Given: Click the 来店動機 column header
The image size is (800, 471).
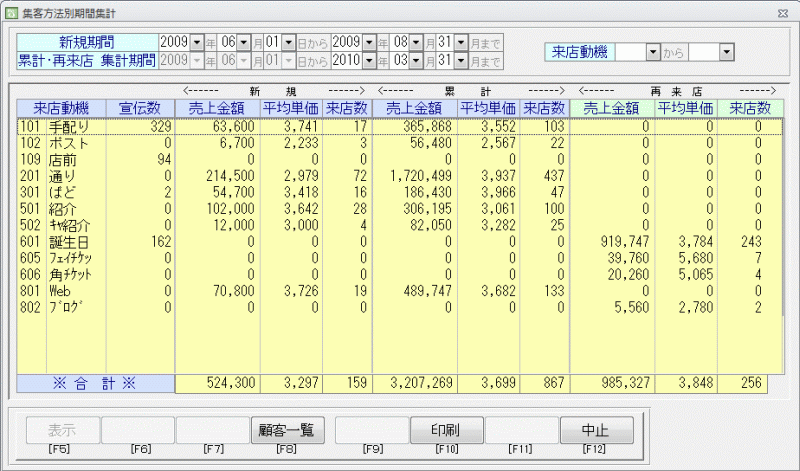Looking at the screenshot, I should [61, 108].
